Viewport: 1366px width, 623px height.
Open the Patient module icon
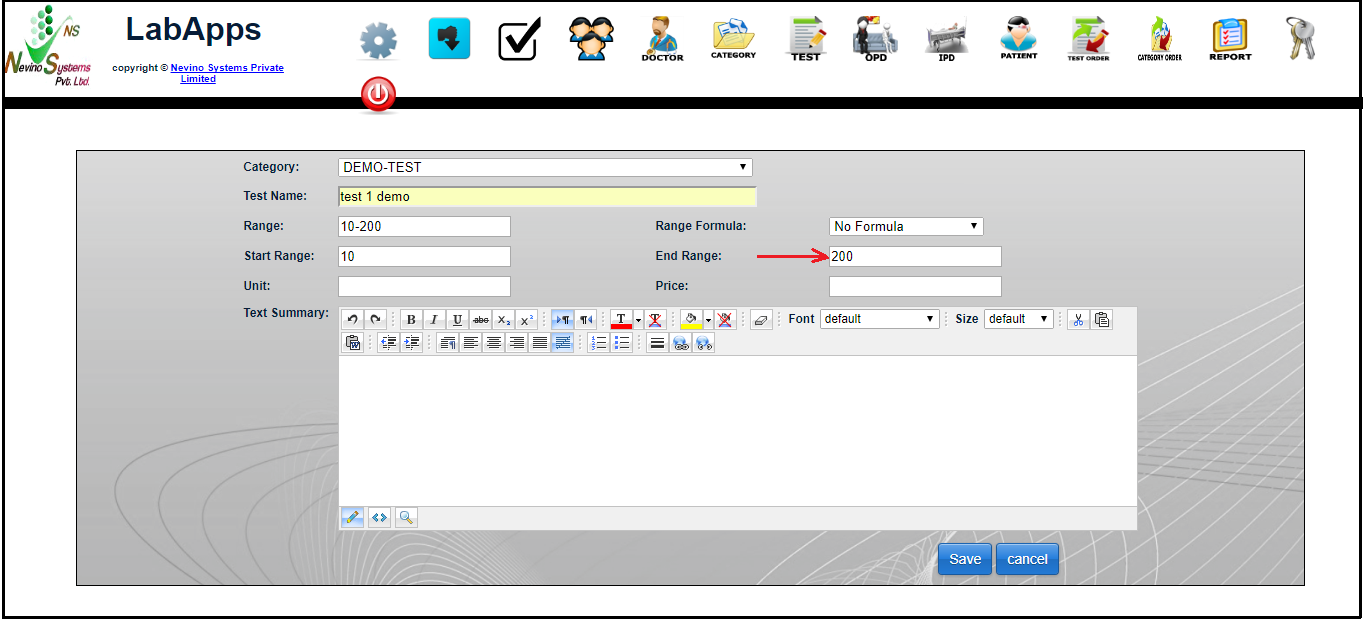1018,39
